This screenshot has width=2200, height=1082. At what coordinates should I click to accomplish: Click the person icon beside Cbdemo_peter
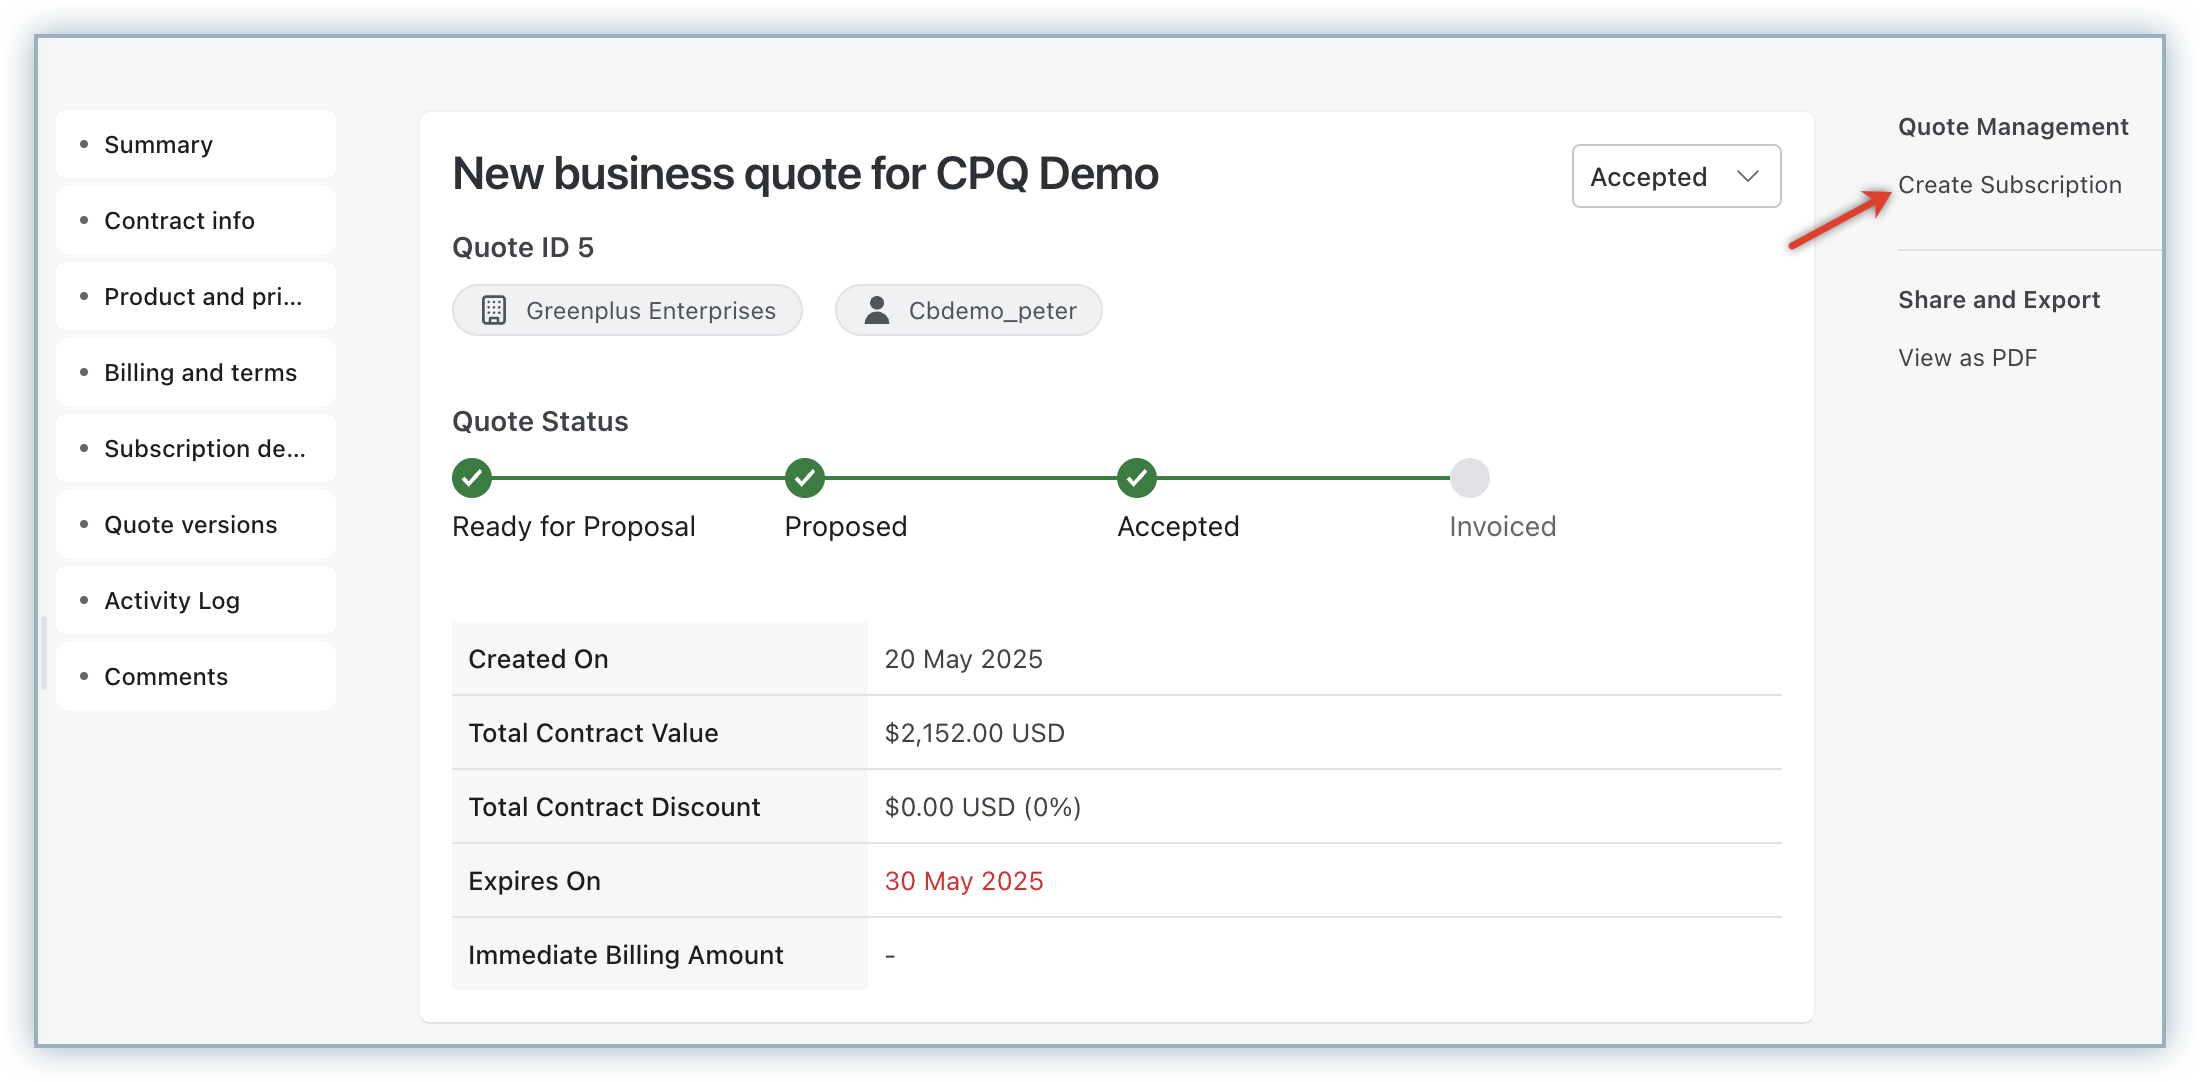pyautogui.click(x=877, y=310)
